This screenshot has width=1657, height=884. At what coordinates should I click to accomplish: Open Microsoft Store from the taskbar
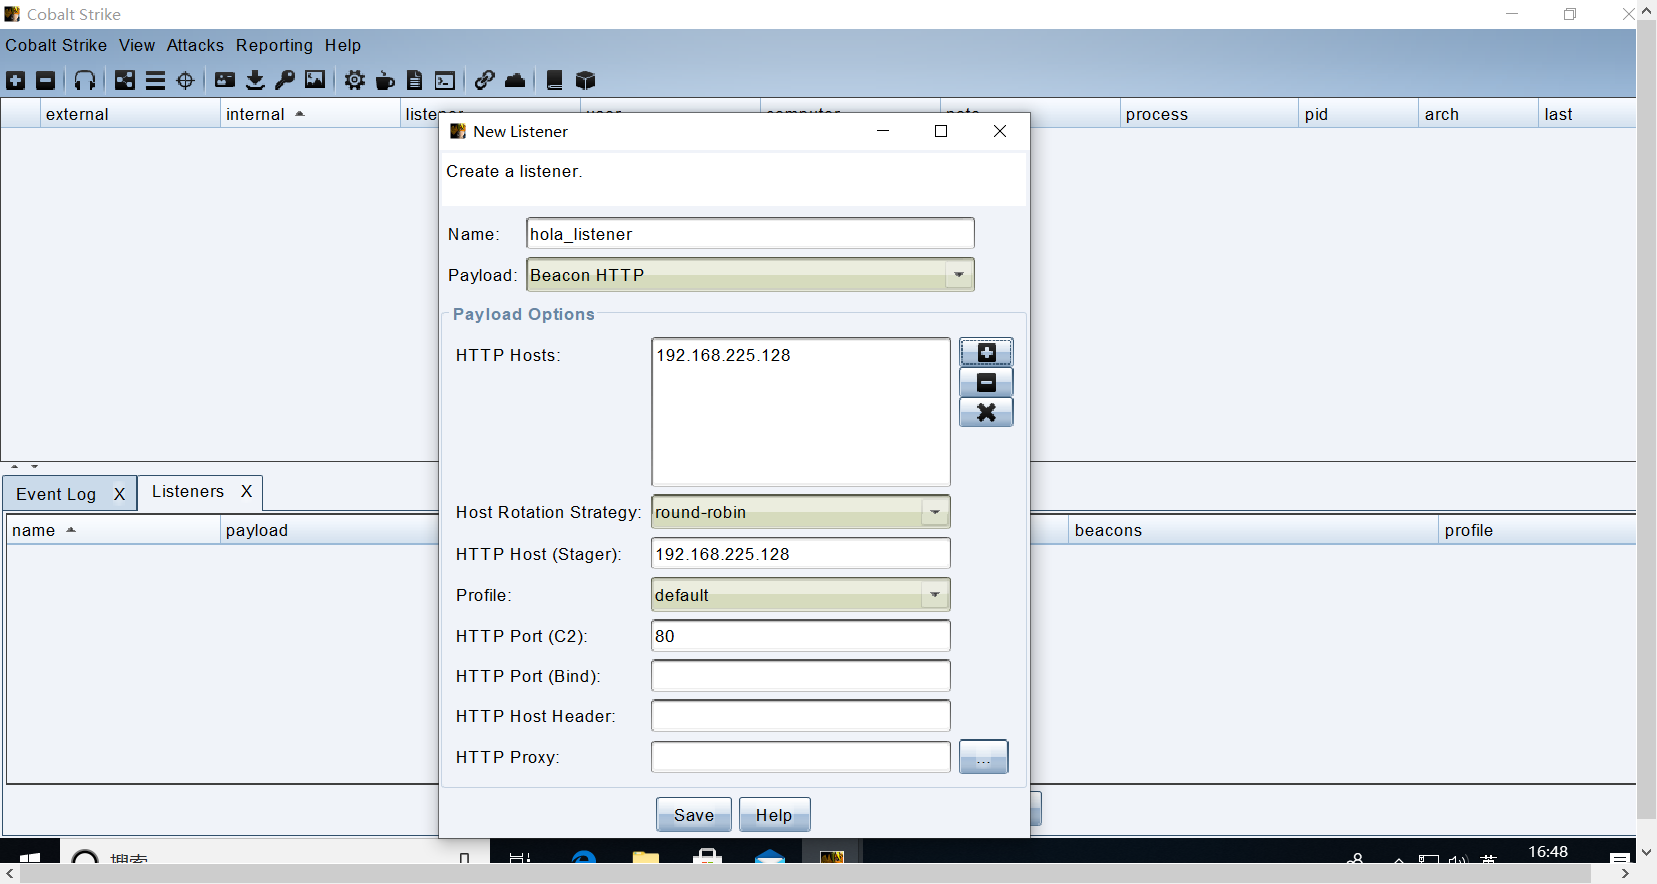coord(708,857)
